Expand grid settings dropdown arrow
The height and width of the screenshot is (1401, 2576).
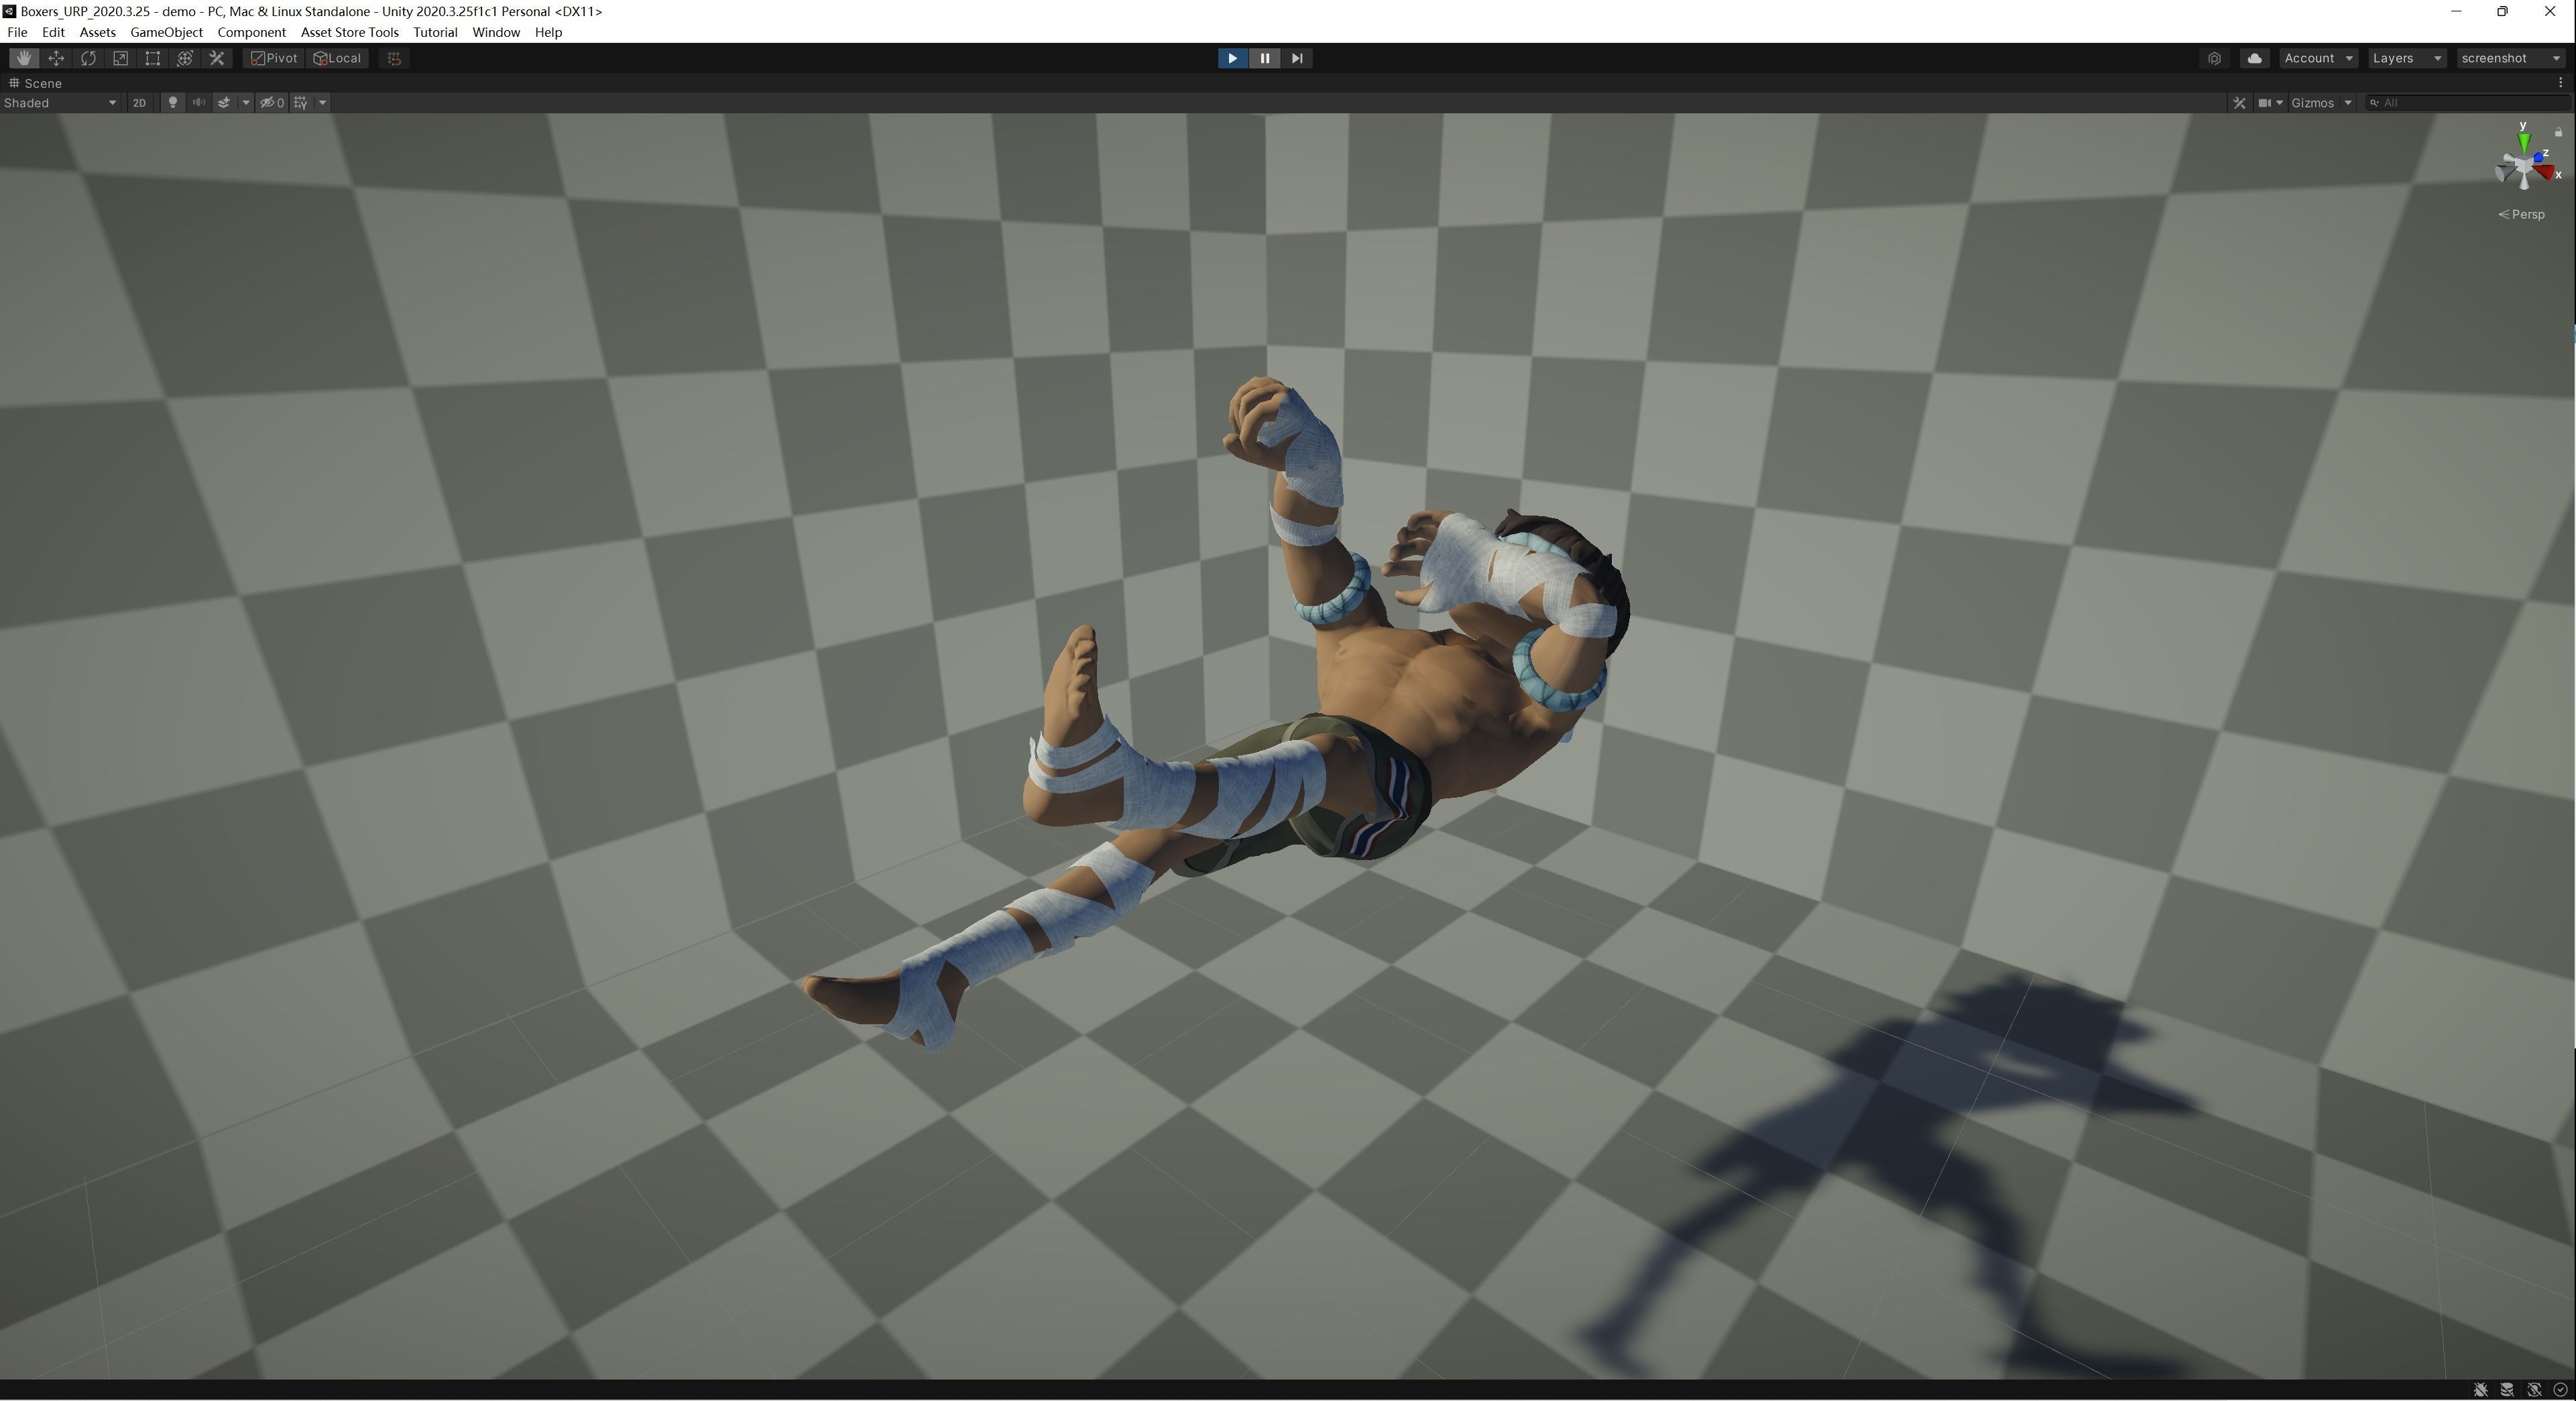(322, 102)
